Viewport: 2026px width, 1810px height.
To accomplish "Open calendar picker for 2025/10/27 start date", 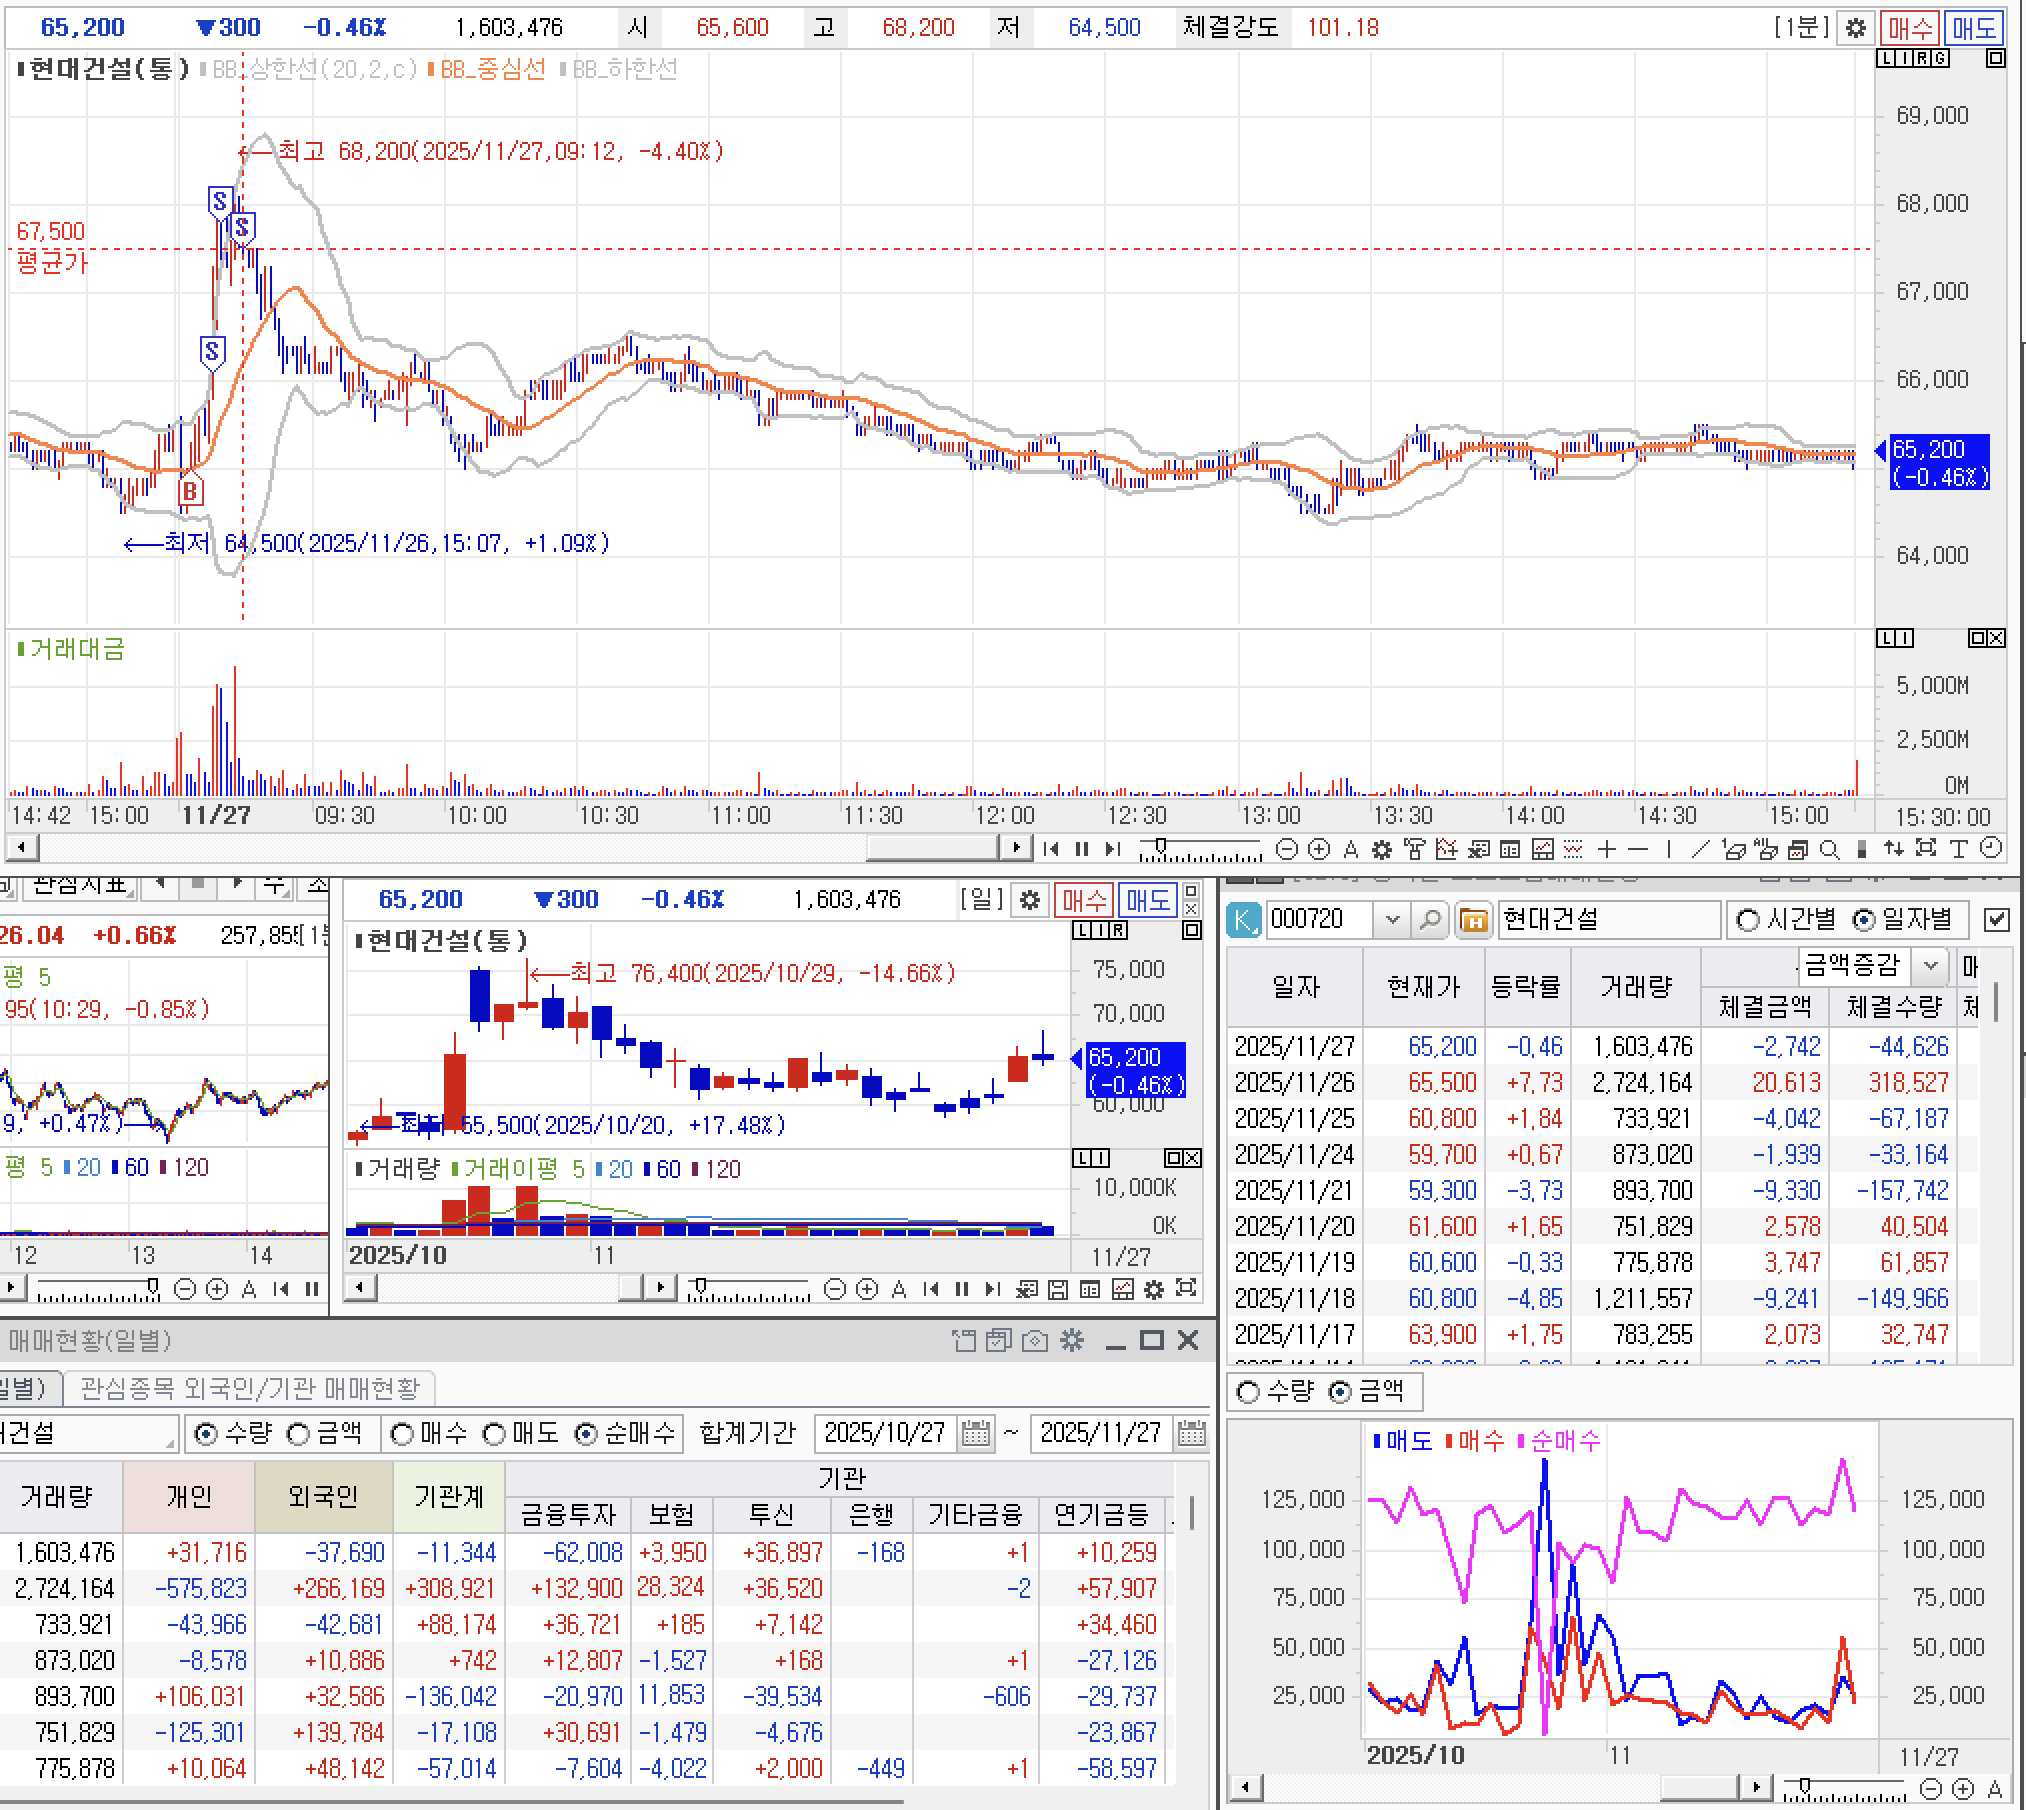I will [x=976, y=1434].
